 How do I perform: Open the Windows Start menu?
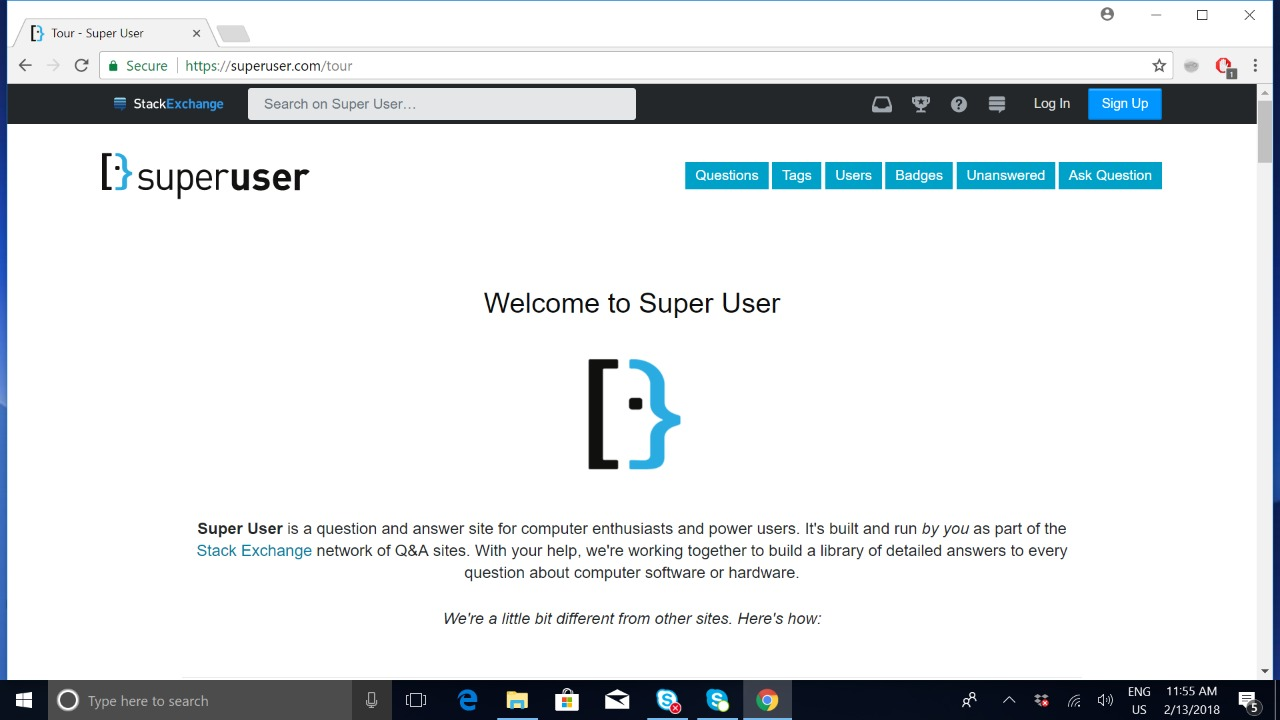[24, 700]
